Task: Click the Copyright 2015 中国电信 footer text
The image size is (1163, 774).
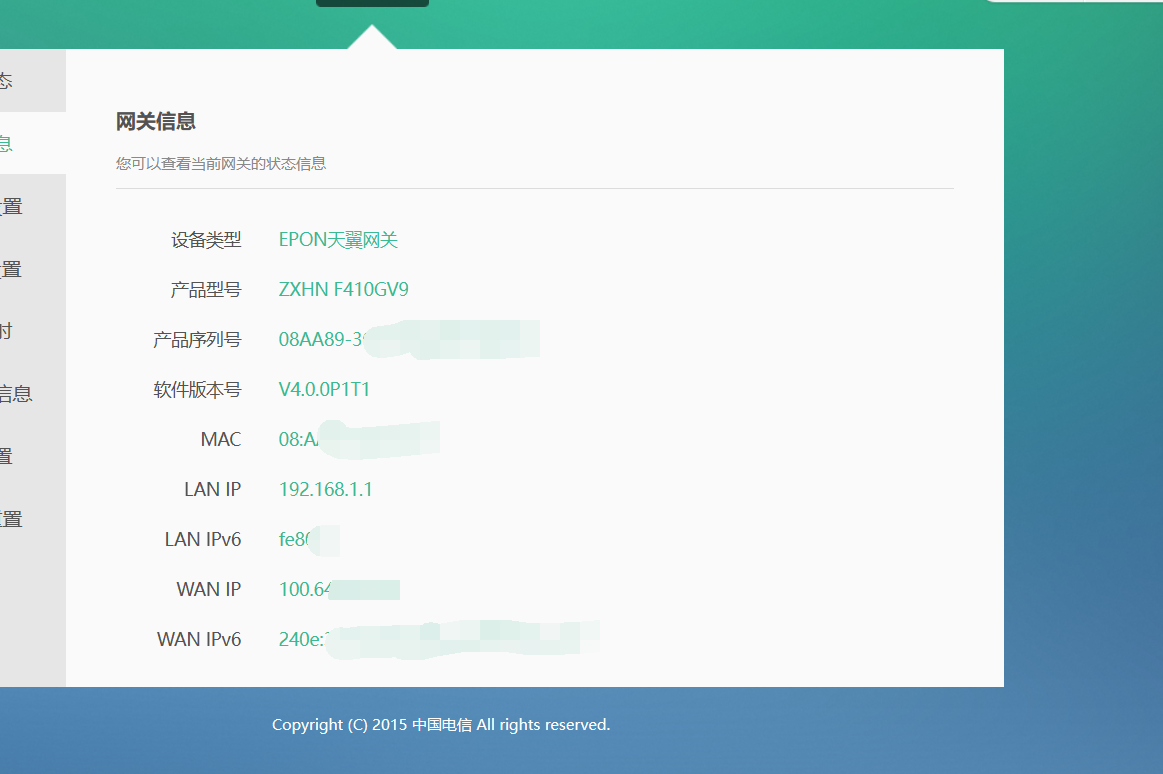Action: pyautogui.click(x=441, y=725)
